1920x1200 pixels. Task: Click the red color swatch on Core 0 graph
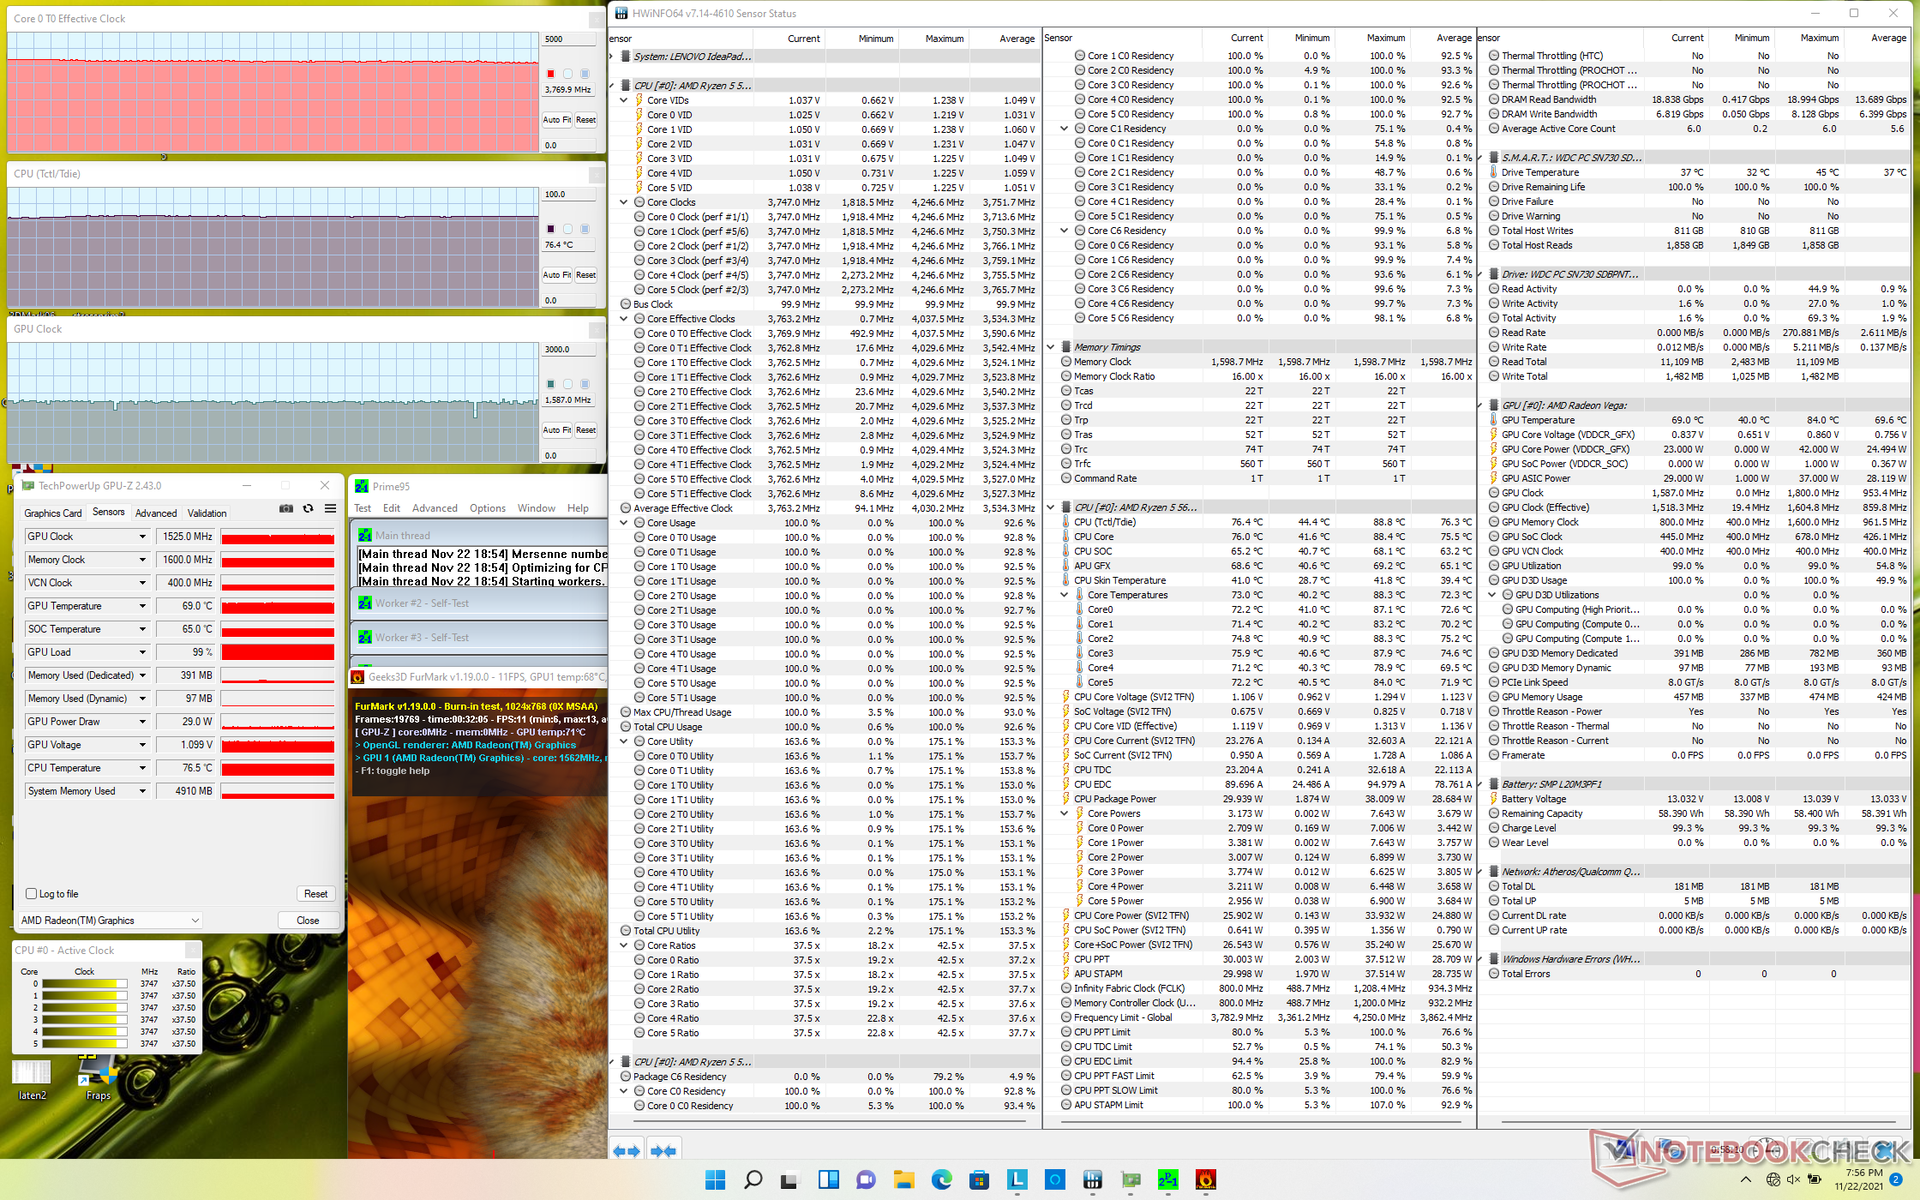point(550,74)
